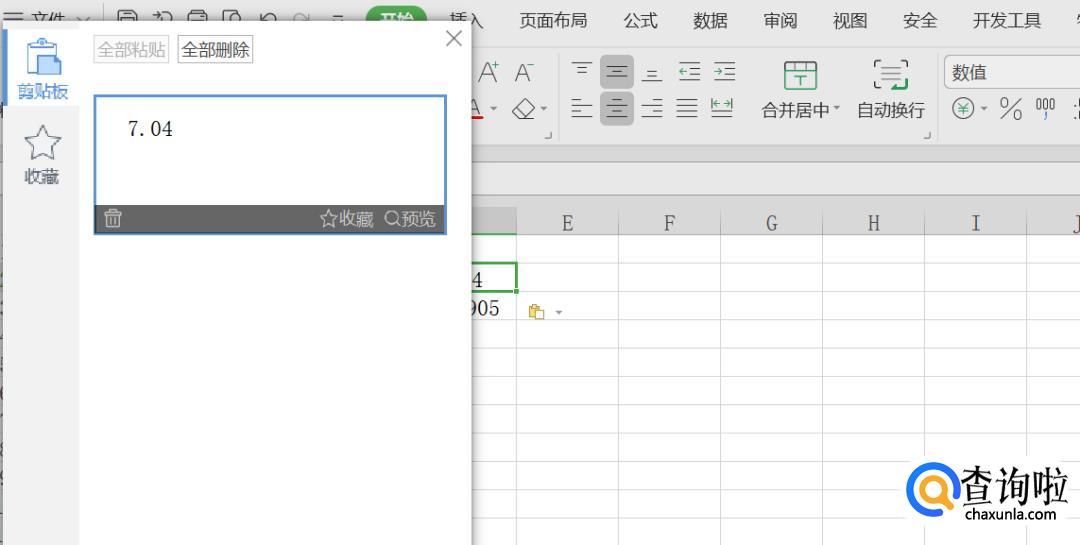
Task: Switch to the 收藏 favorites tab
Action: (x=43, y=155)
